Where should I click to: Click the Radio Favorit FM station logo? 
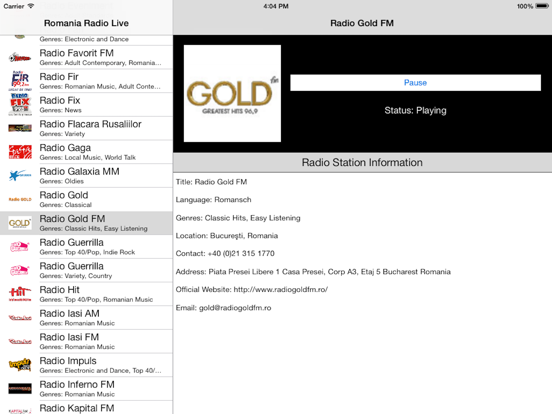tap(20, 57)
